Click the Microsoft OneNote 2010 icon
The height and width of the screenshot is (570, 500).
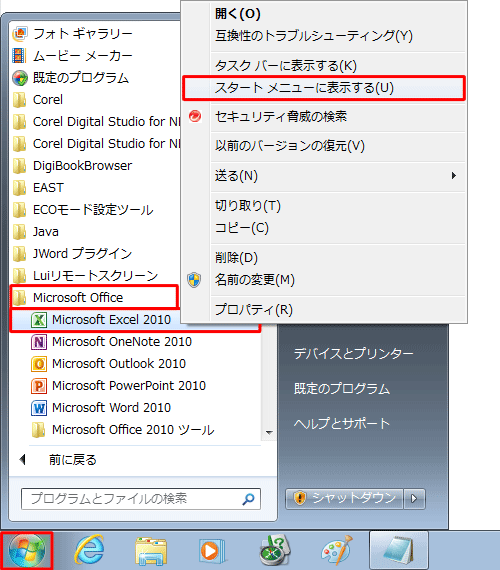pos(39,342)
